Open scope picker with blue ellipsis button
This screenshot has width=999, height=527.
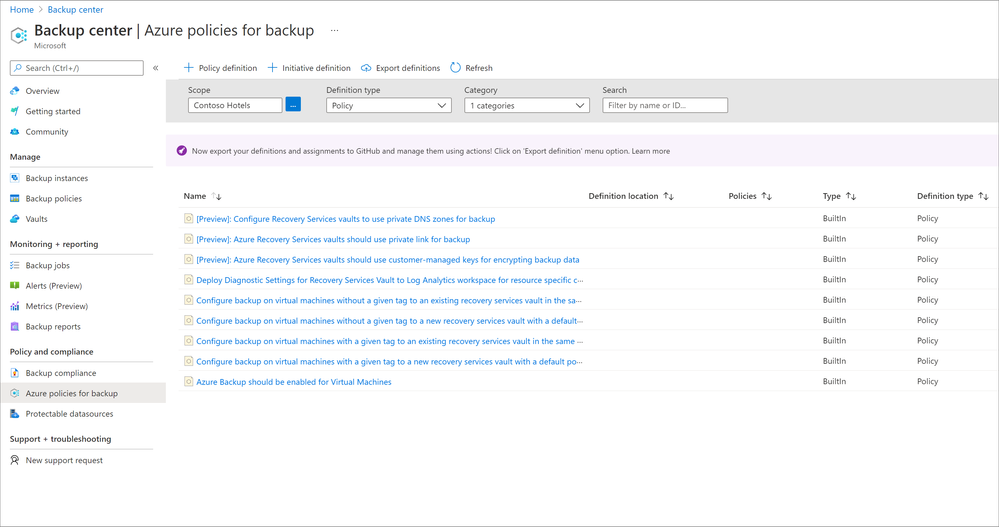coord(293,105)
